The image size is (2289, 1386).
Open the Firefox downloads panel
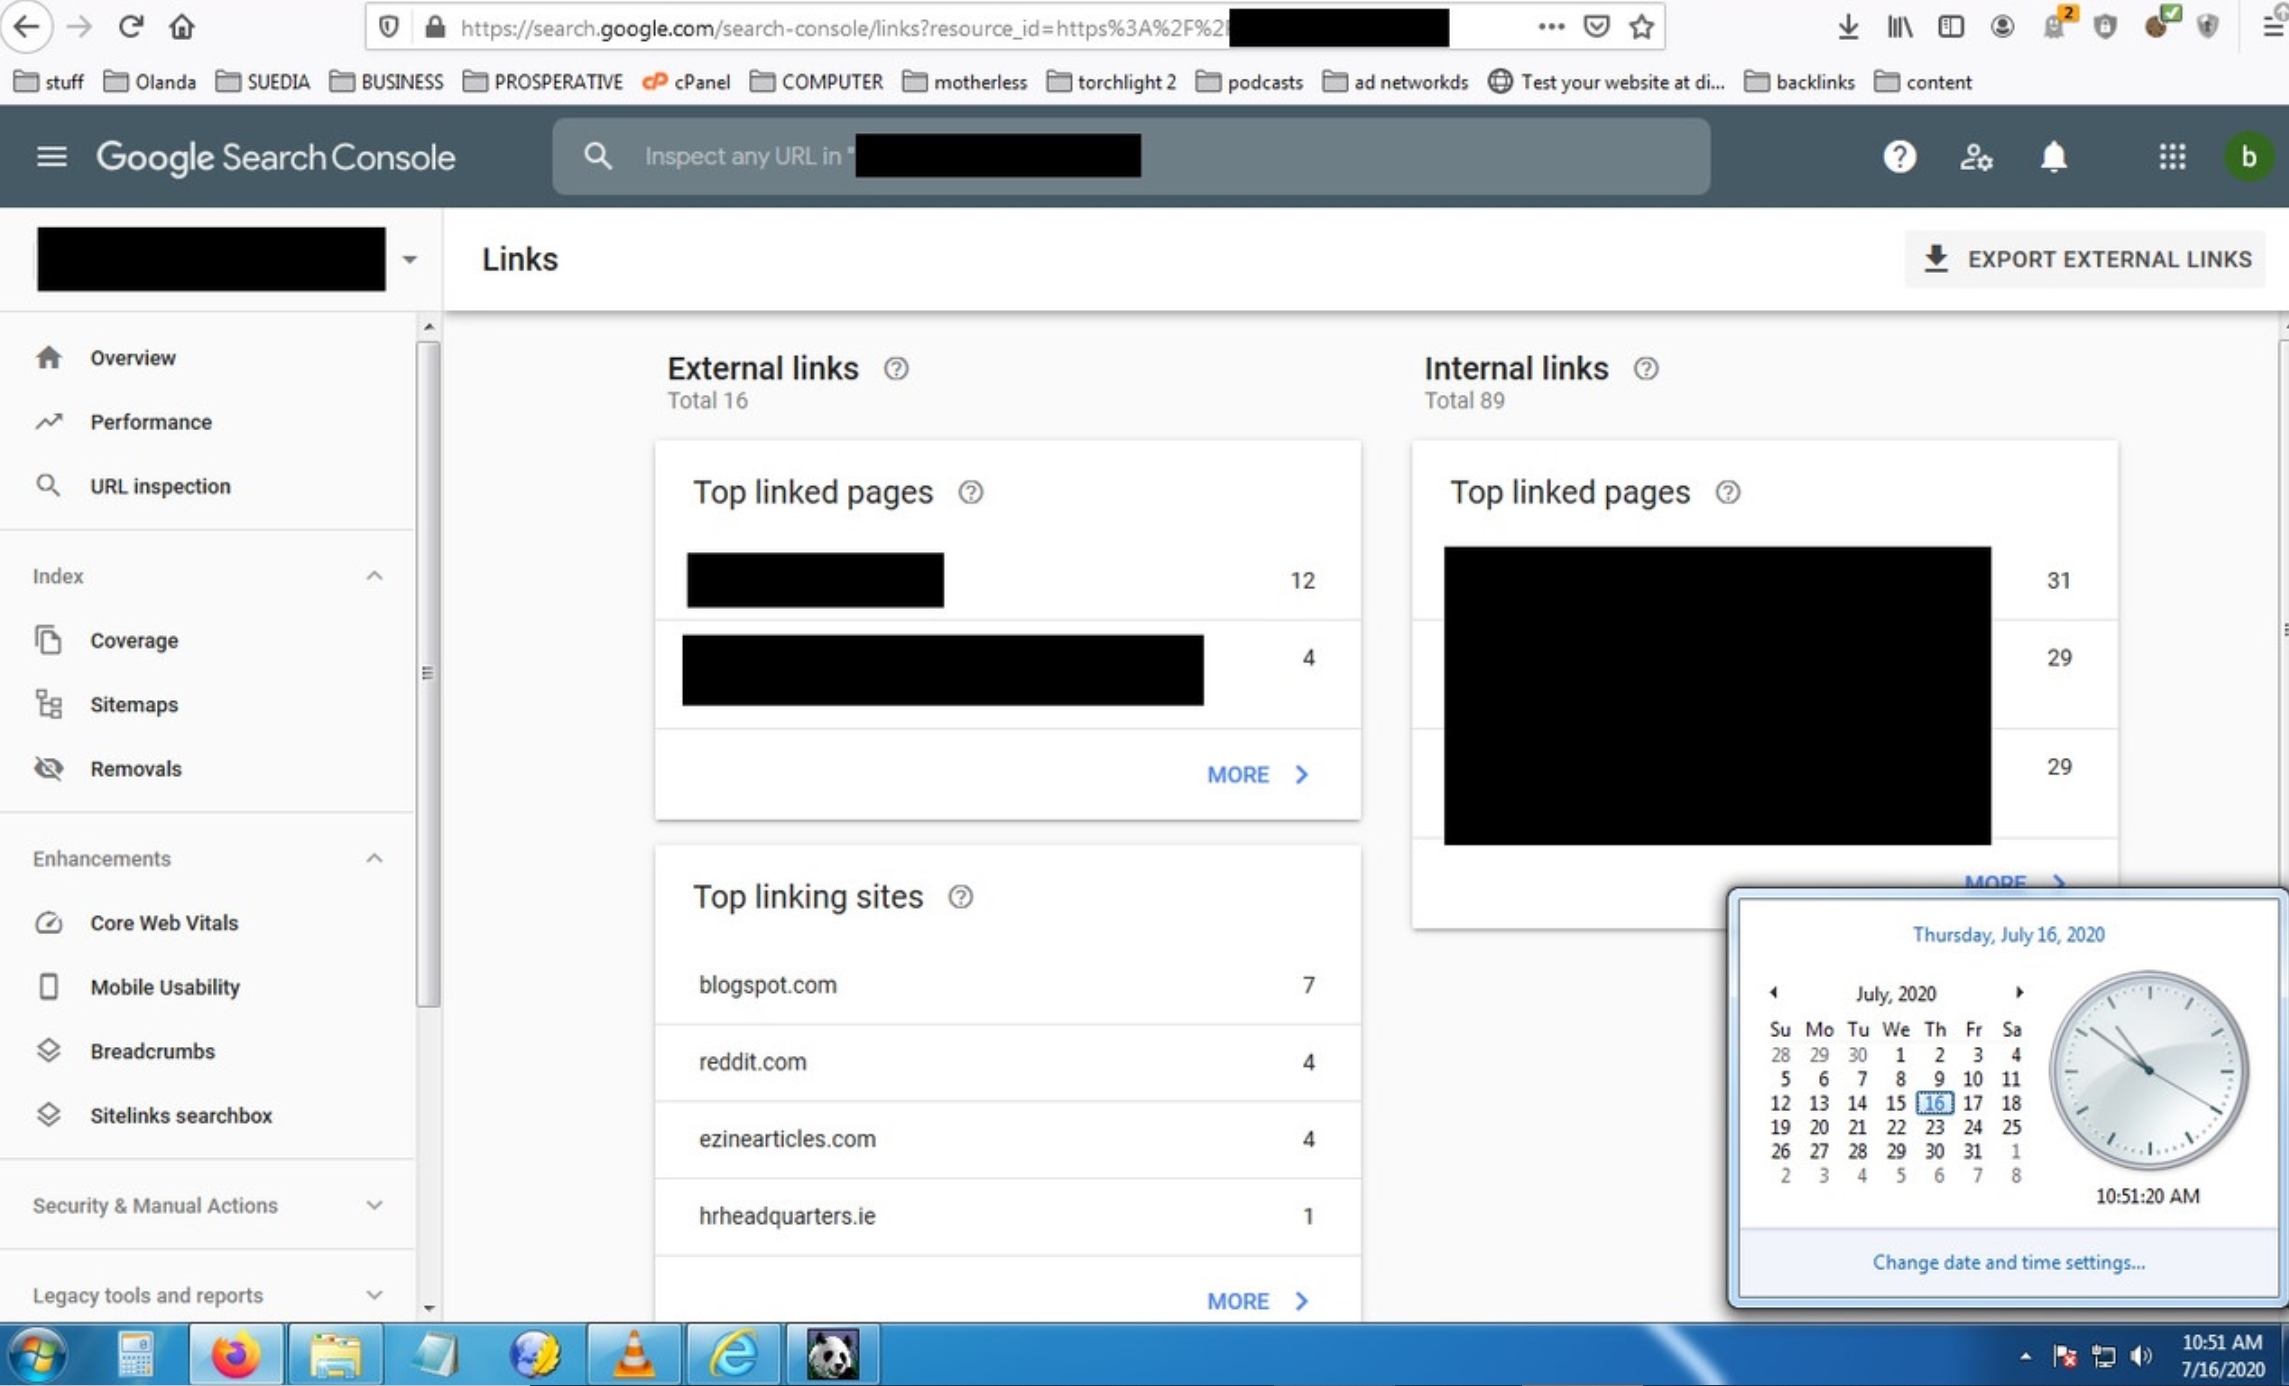tap(1848, 27)
